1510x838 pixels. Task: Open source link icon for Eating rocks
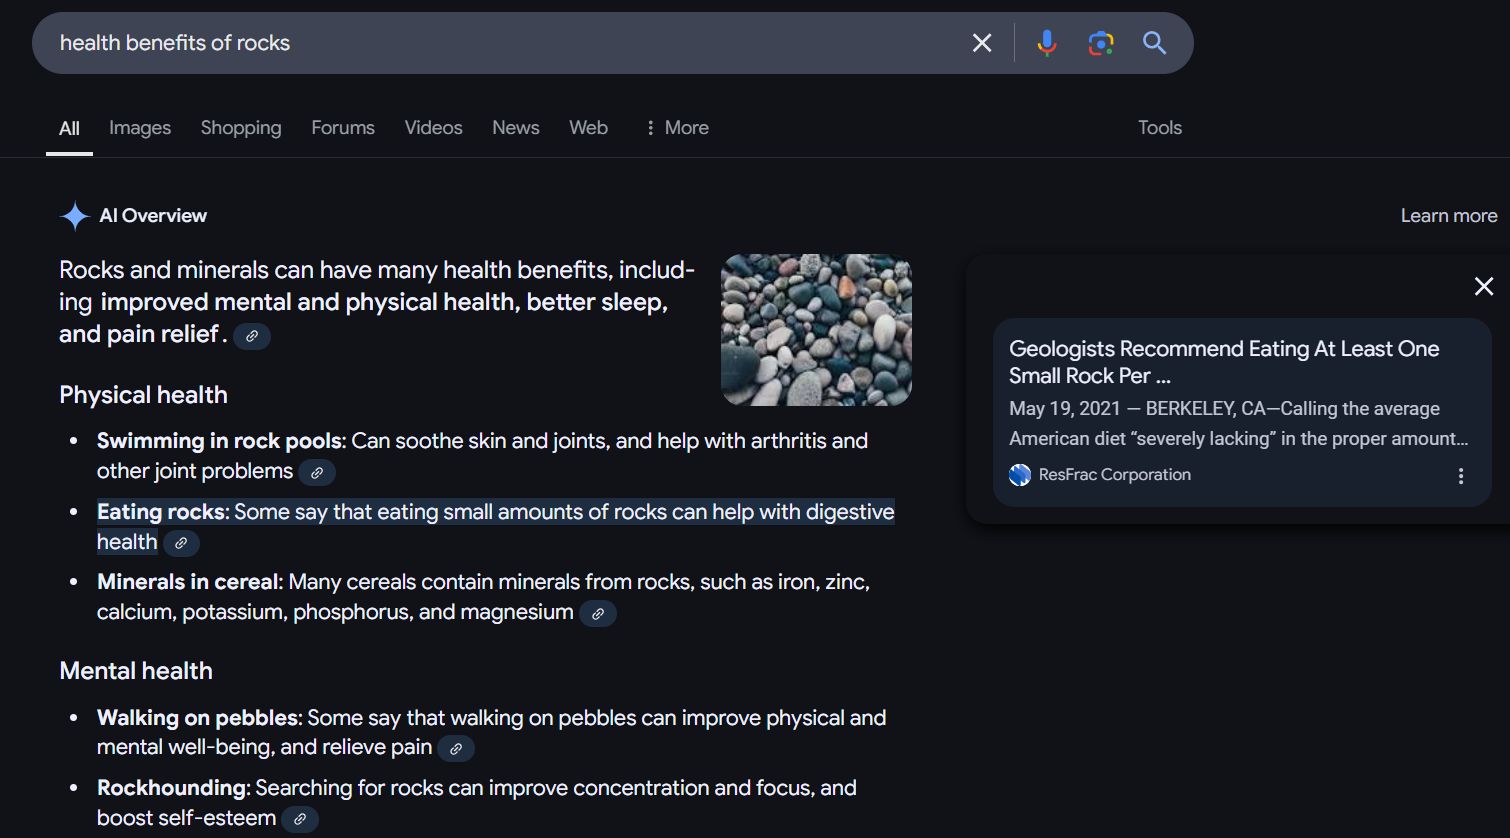(181, 543)
